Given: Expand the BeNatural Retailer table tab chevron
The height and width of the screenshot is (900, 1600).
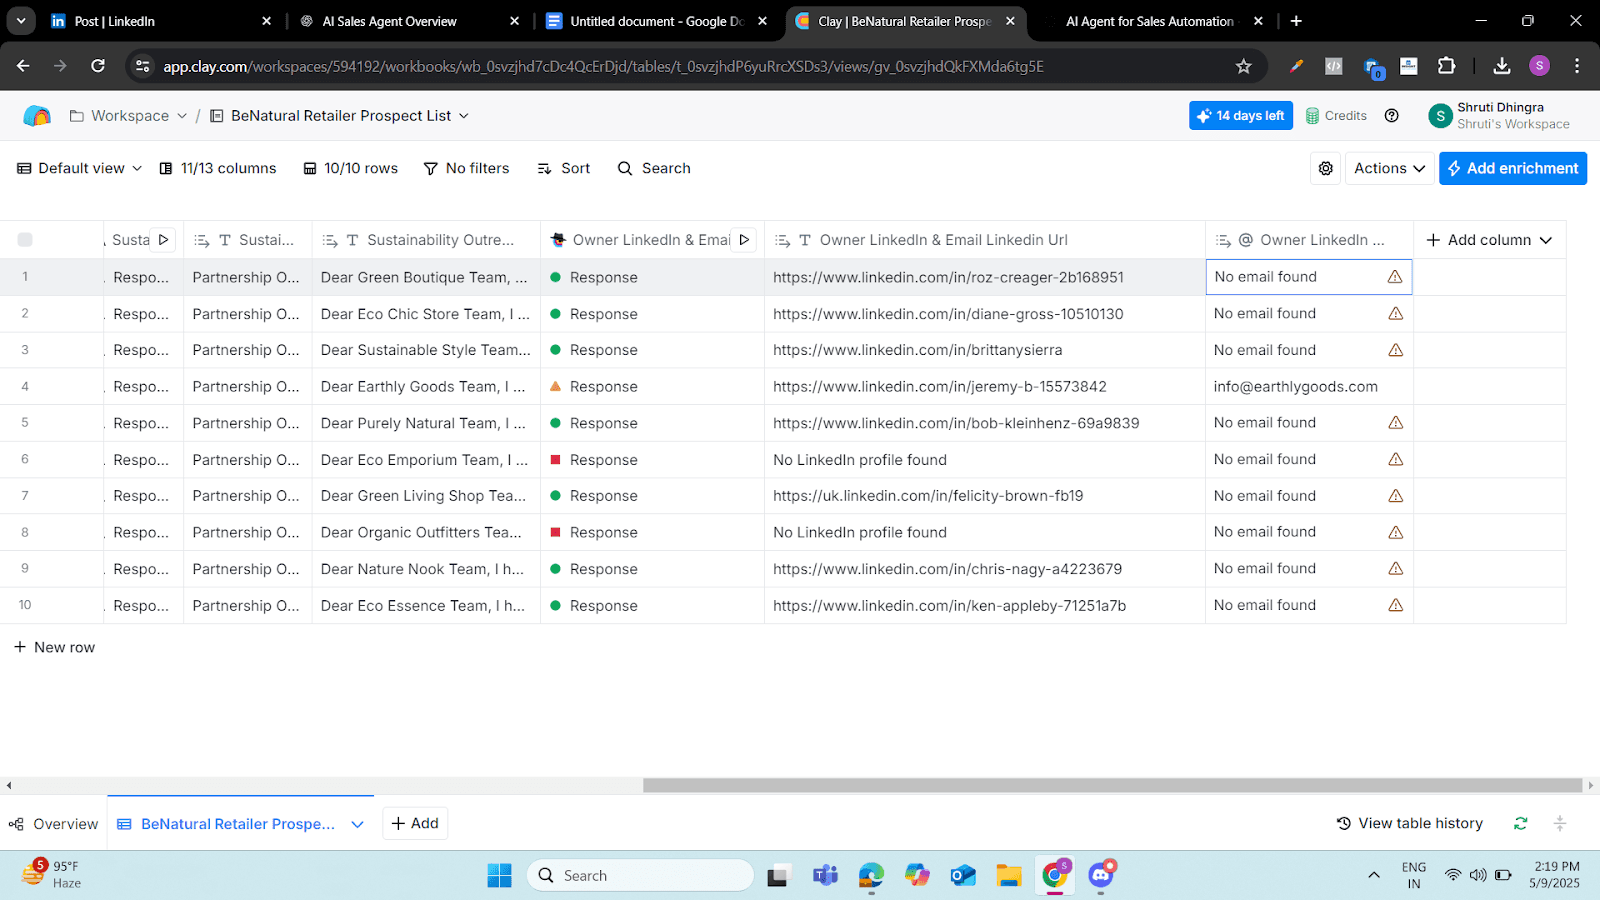Looking at the screenshot, I should [x=358, y=824].
